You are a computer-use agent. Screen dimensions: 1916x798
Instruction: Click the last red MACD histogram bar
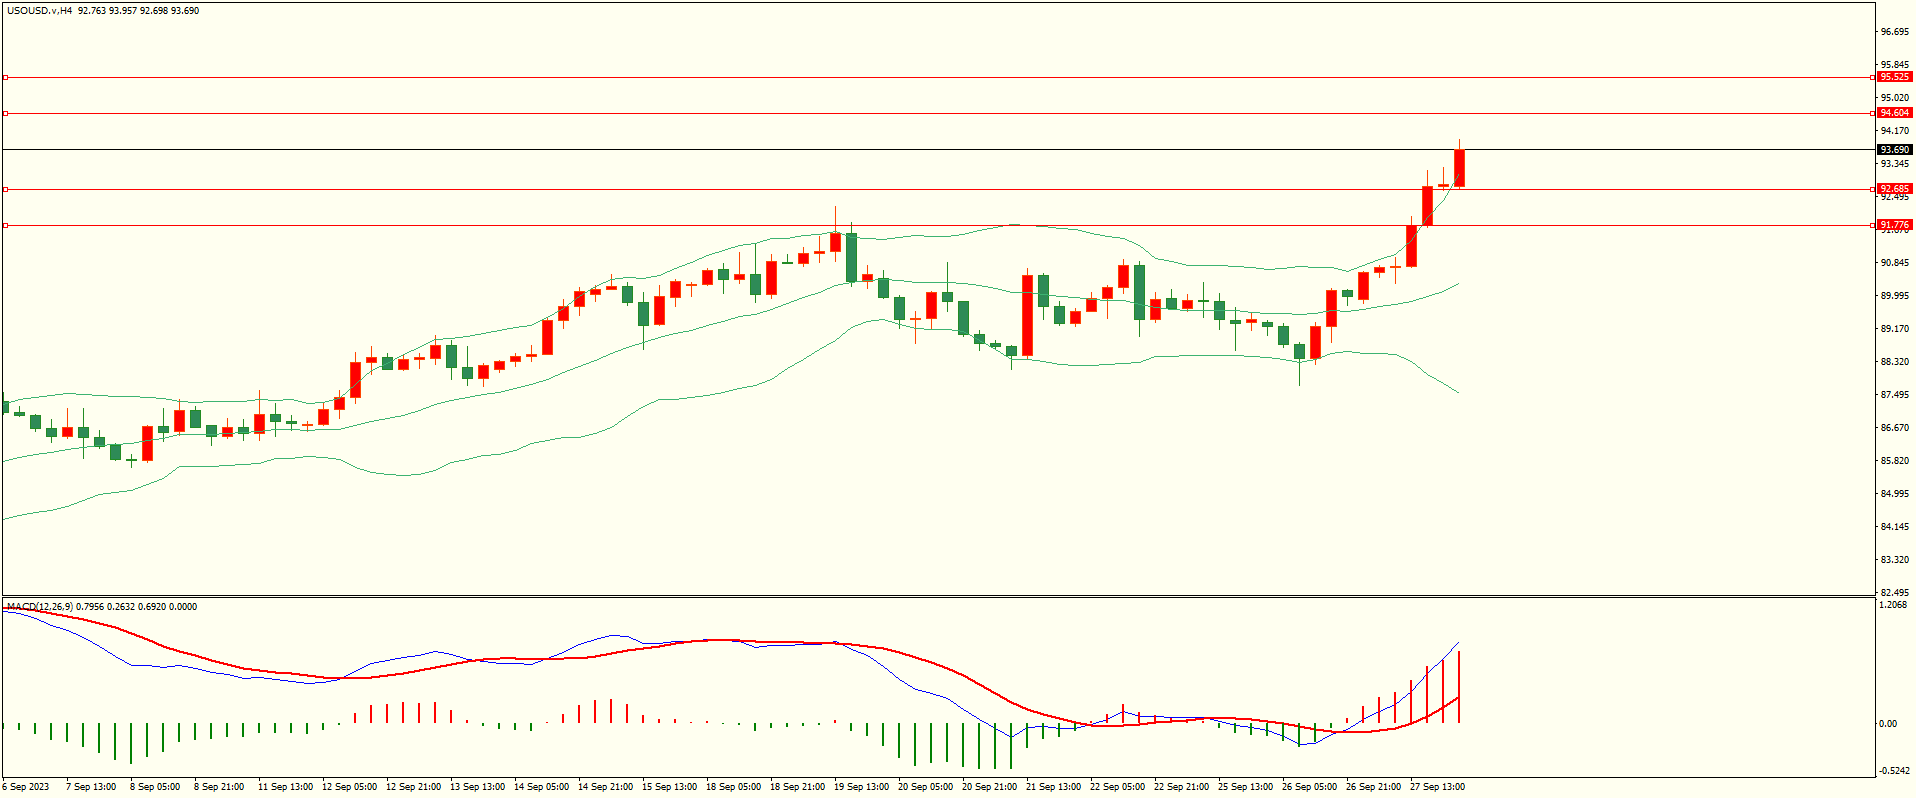1459,688
